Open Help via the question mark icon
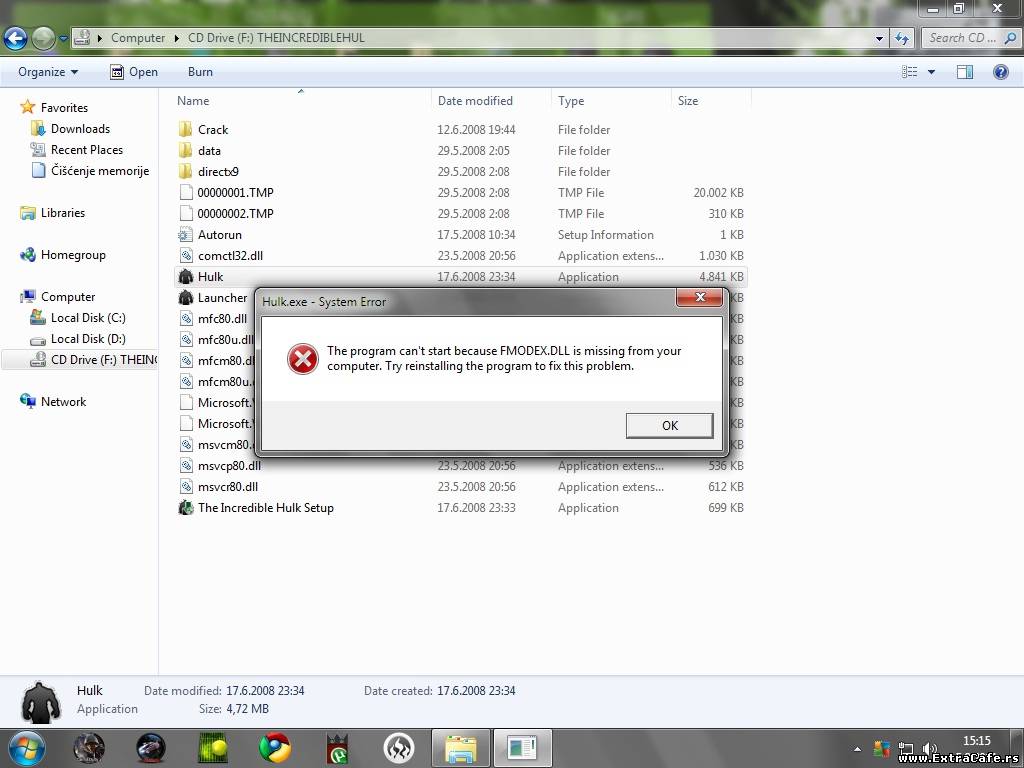The width and height of the screenshot is (1024, 768). coord(1000,72)
